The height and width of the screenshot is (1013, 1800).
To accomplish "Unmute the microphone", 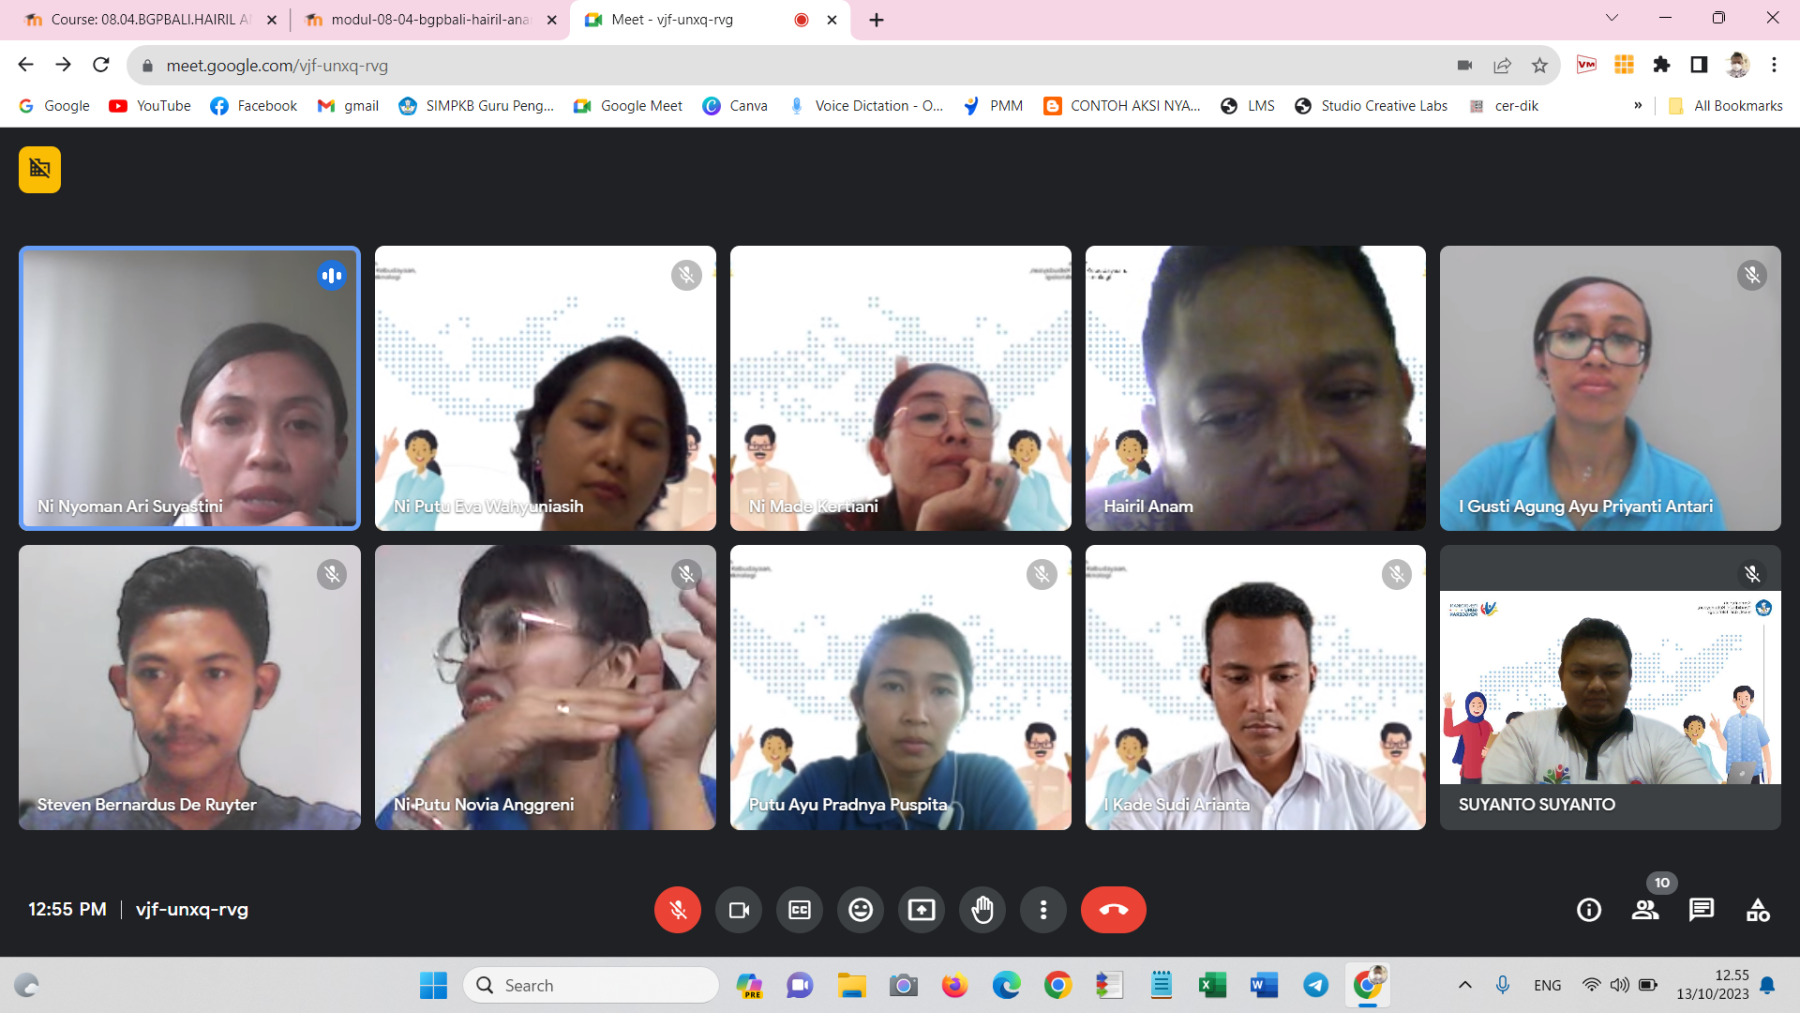I will 677,909.
